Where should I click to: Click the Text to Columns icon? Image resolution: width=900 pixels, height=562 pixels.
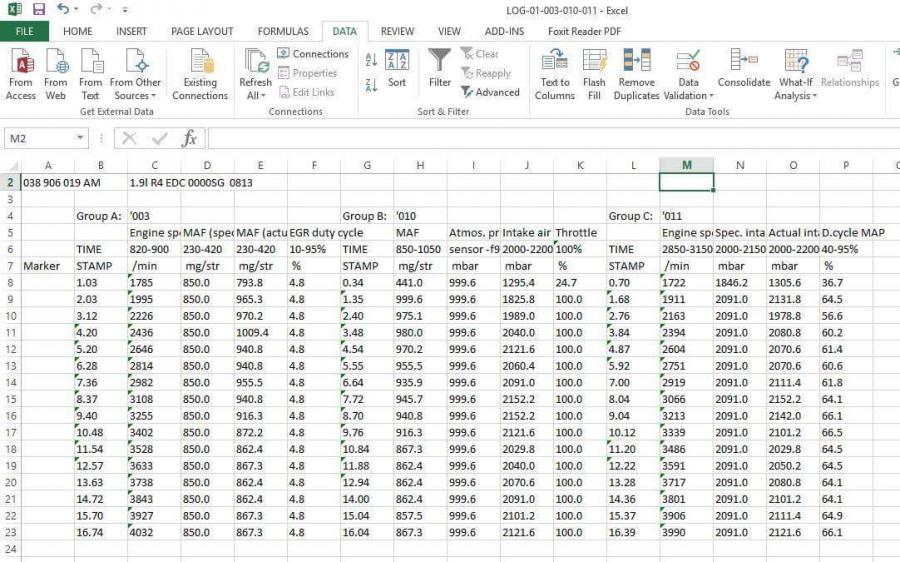click(x=555, y=62)
